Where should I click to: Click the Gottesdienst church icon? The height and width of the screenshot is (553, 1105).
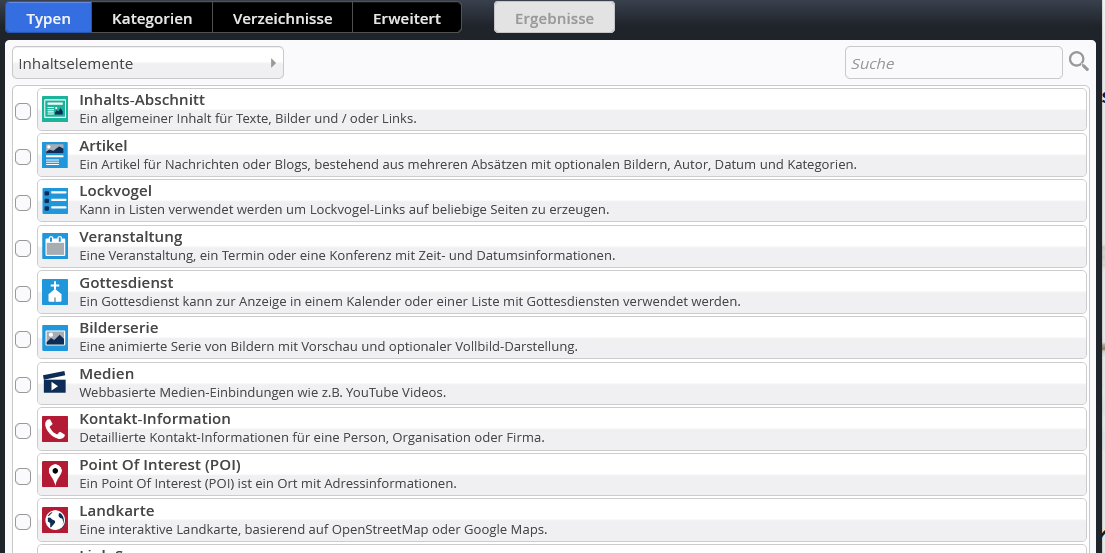[x=55, y=292]
